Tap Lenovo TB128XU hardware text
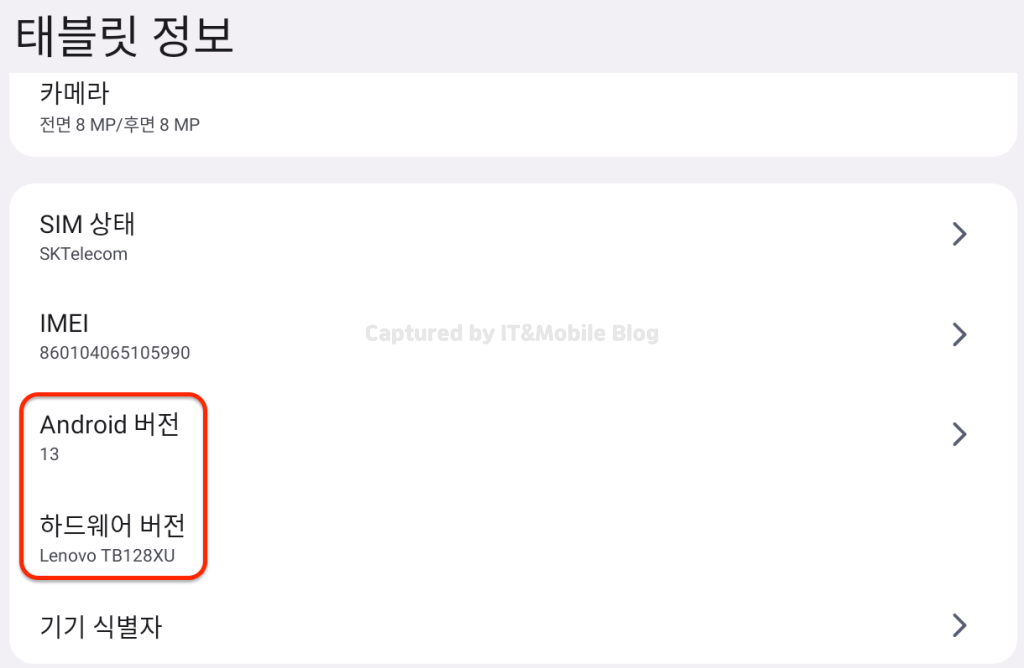 107,556
